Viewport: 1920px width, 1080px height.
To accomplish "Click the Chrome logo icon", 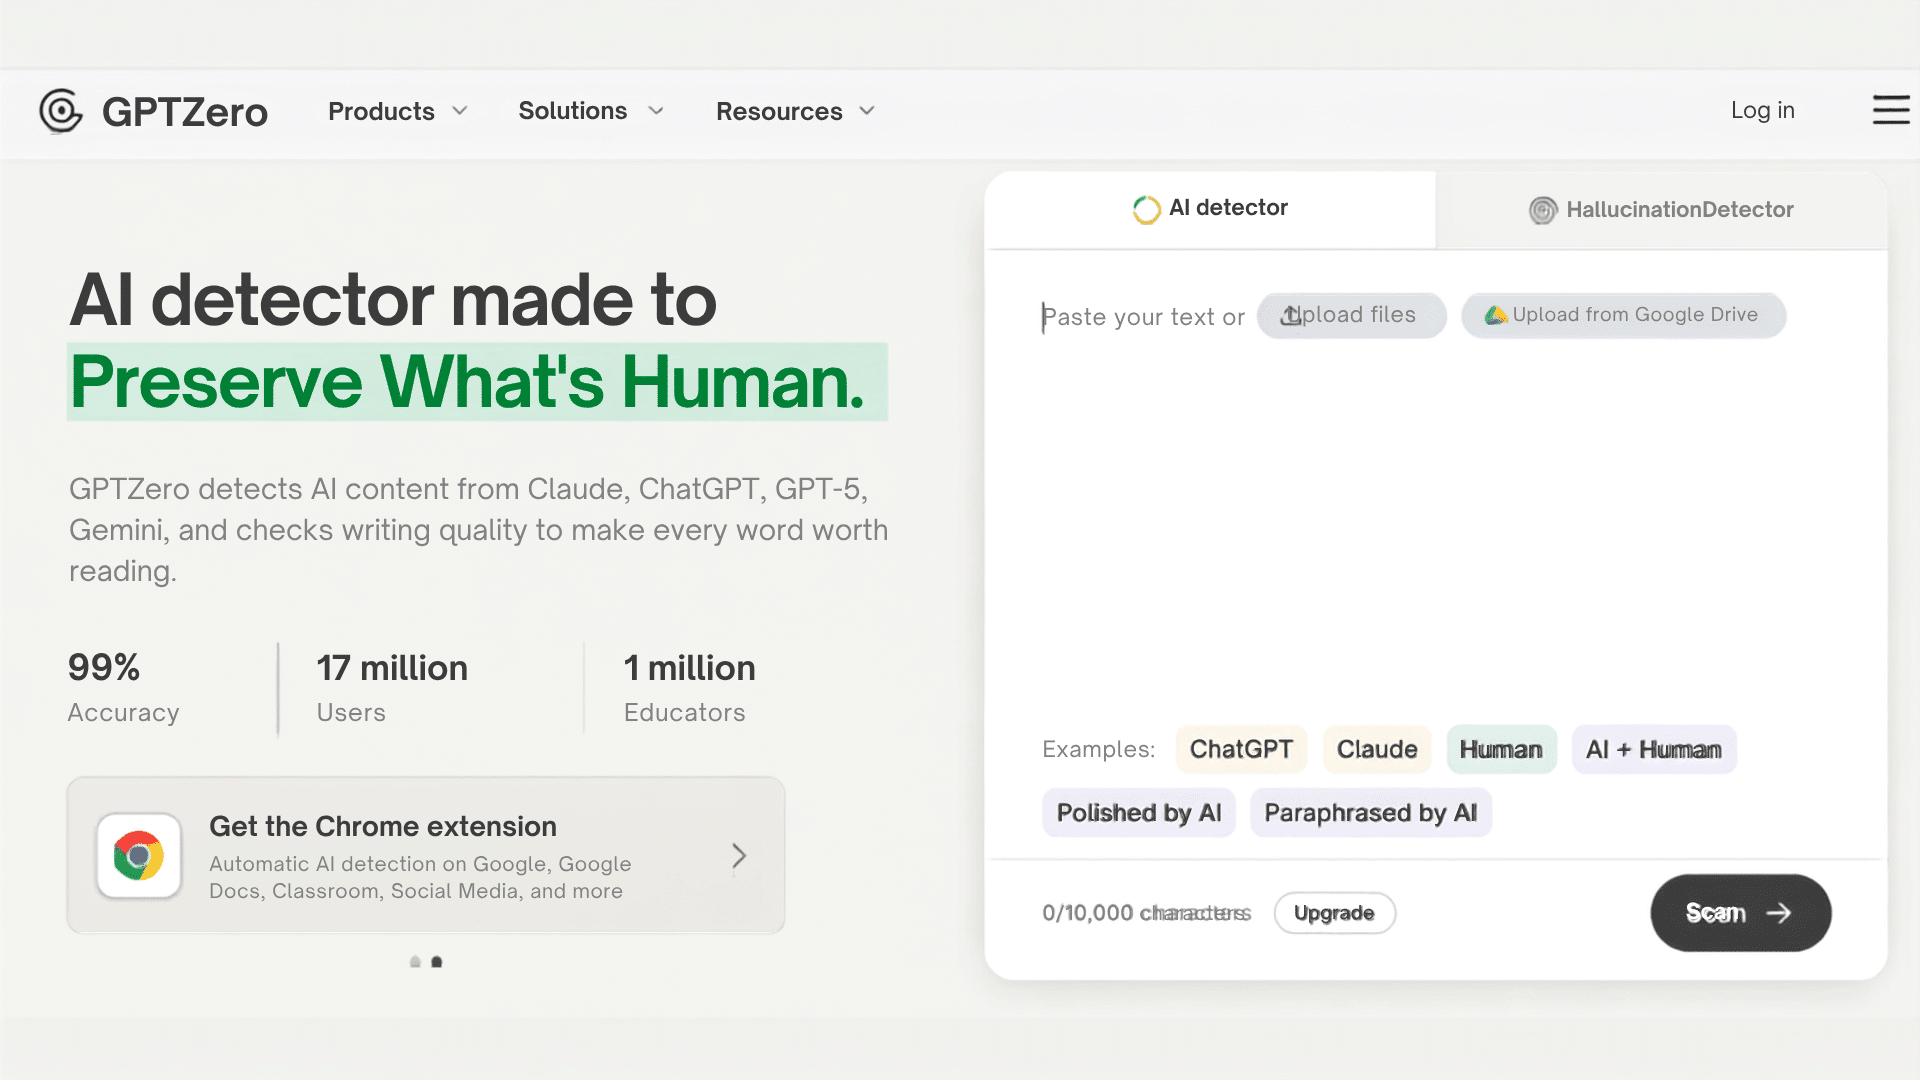I will click(139, 856).
